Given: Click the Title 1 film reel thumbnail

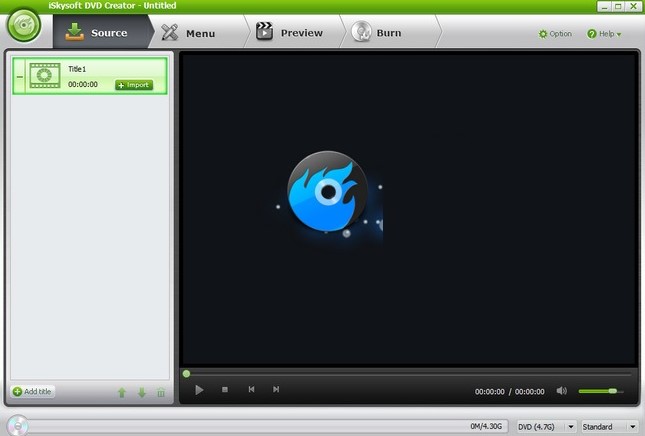Looking at the screenshot, I should [45, 76].
